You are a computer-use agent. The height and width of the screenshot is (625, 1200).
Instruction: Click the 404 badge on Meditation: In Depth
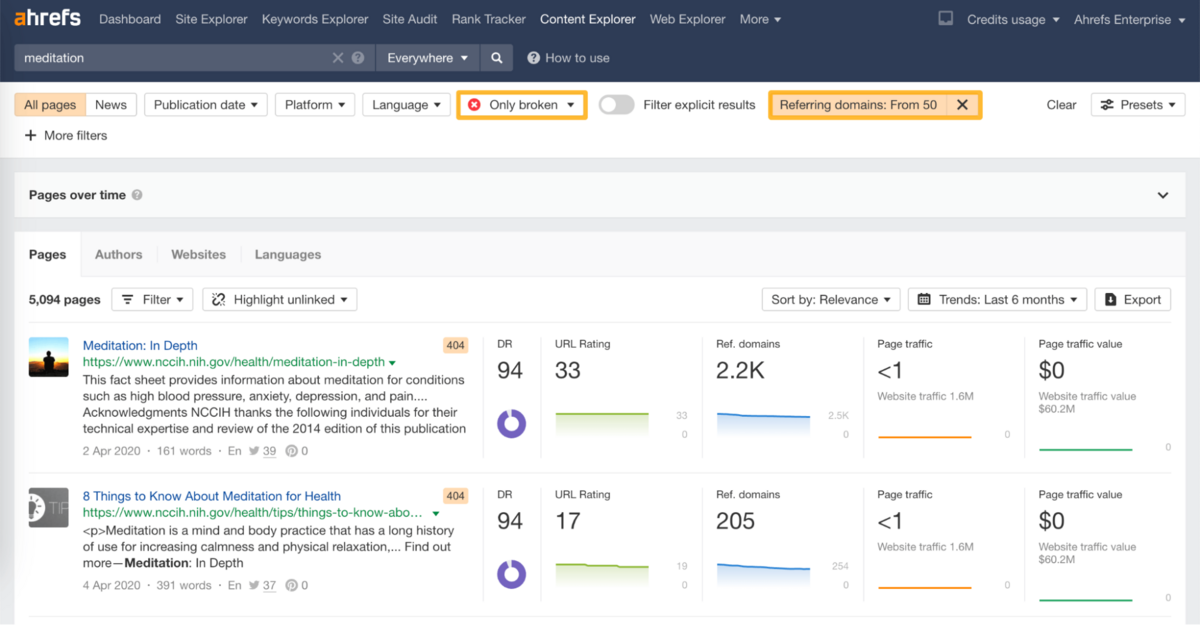(456, 345)
